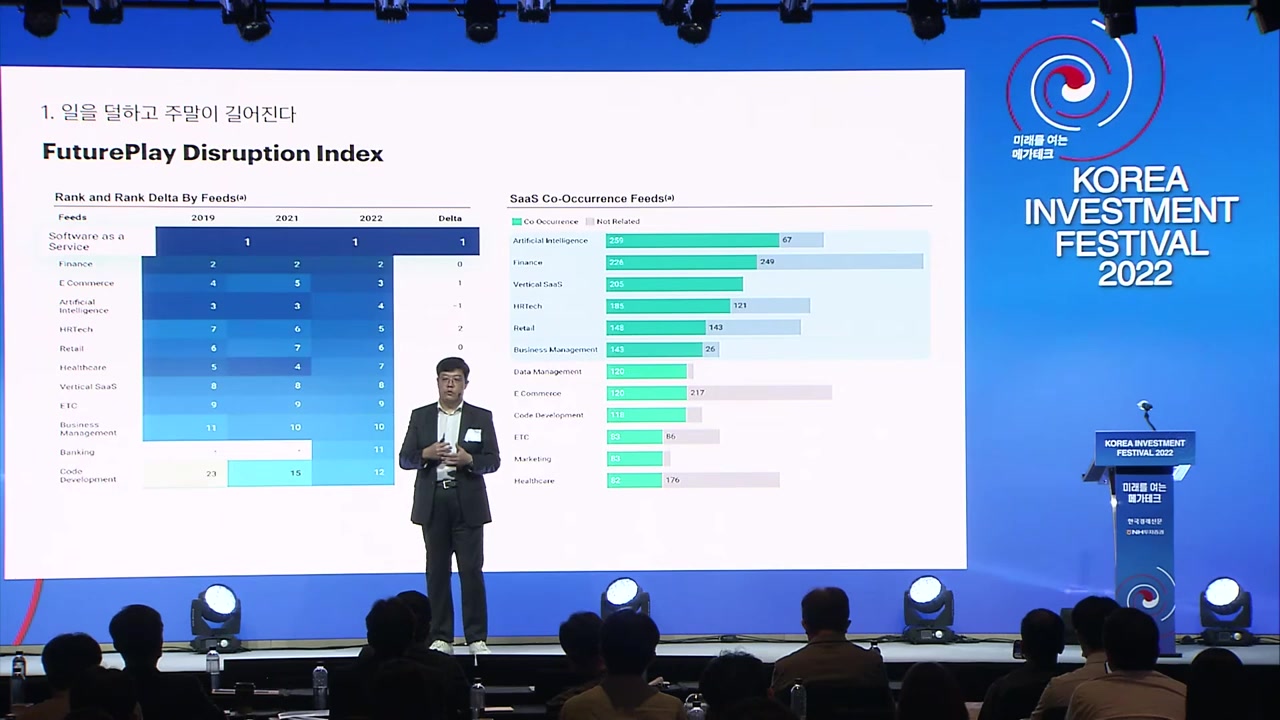1280x720 pixels.
Task: Click the "Software as a Service" row label
Action: tap(87, 241)
